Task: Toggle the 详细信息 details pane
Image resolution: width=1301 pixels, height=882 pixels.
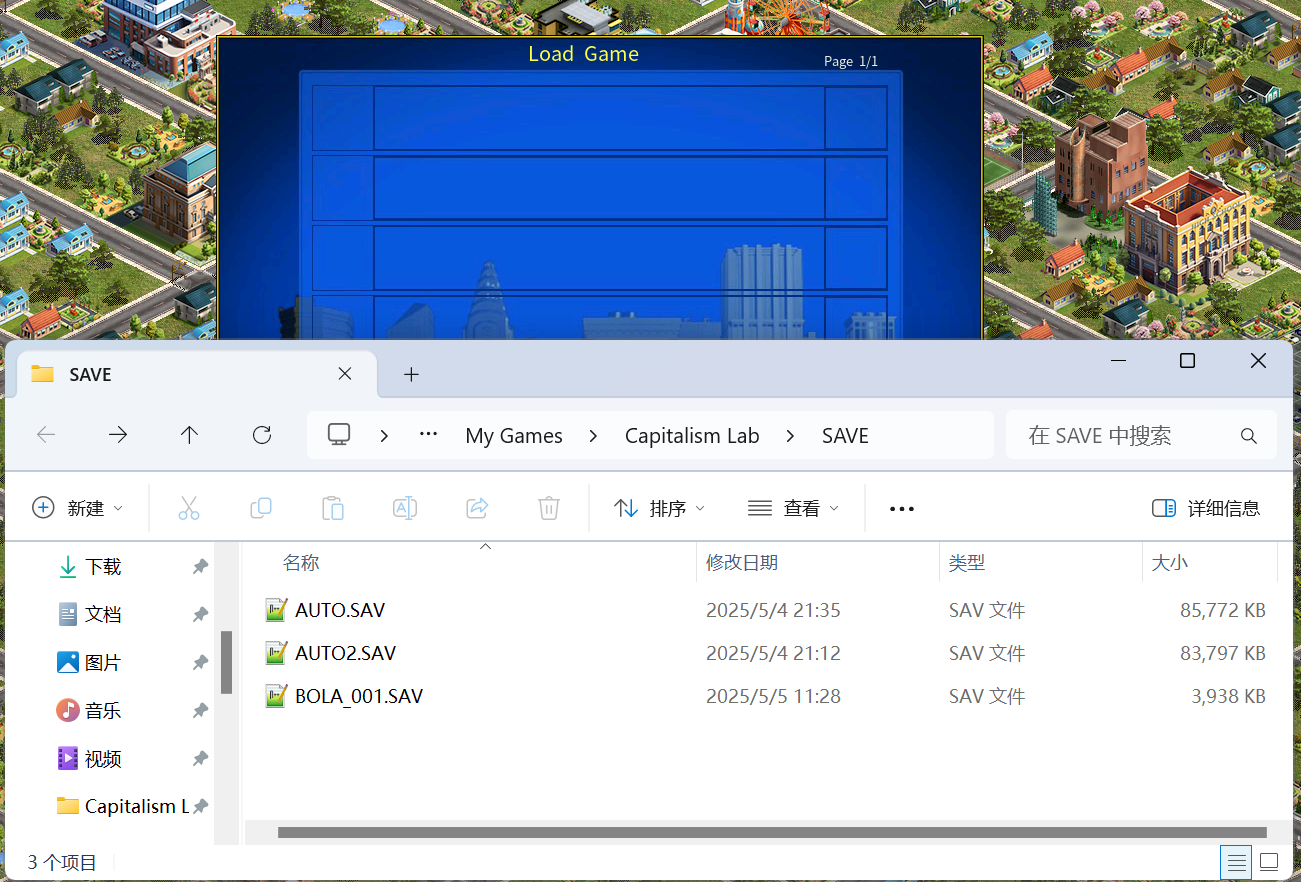Action: click(1206, 508)
